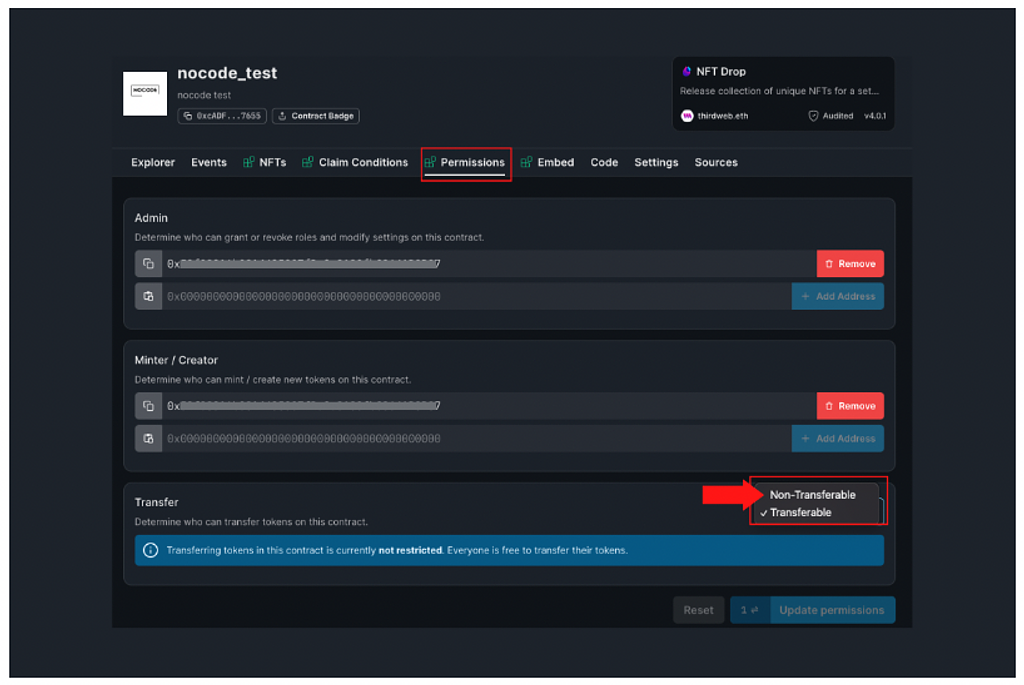Switch to the Claim Conditions tab
The width and height of the screenshot is (1024, 685).
[355, 163]
